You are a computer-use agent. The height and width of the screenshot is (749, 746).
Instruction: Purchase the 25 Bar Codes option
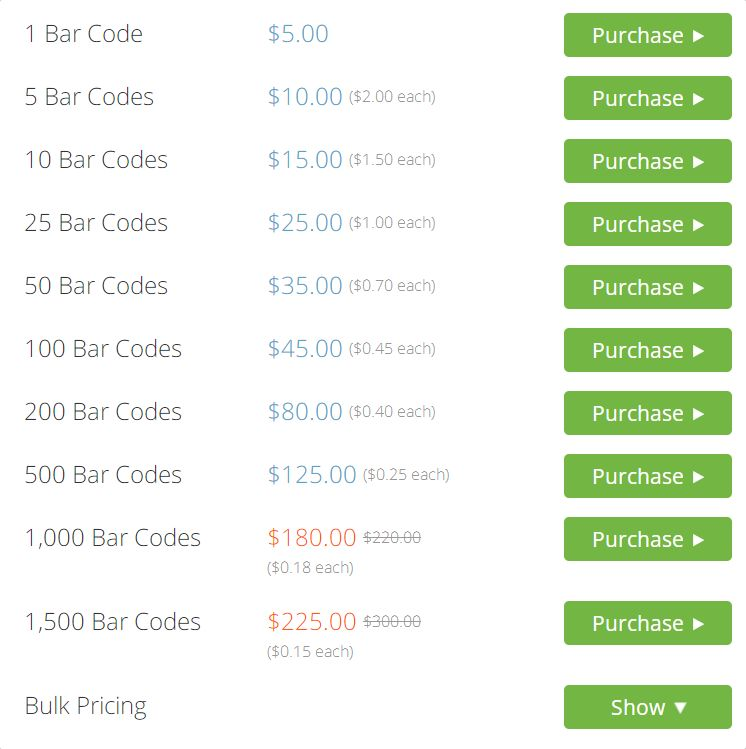647,224
